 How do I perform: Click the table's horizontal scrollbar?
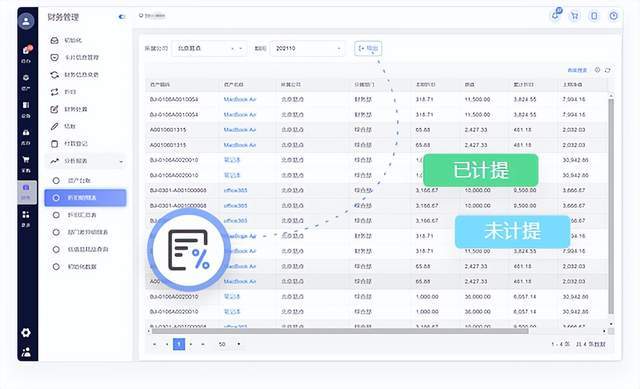340,331
